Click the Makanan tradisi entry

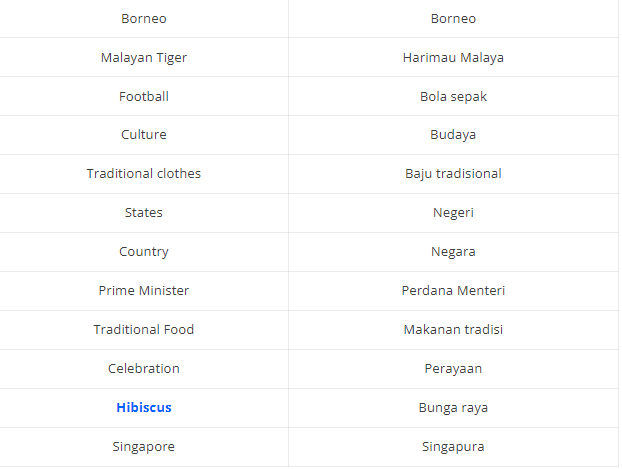(x=453, y=329)
